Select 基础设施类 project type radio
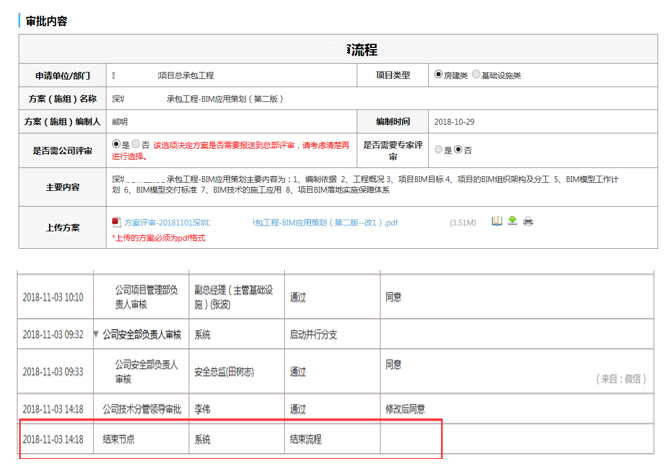 [476, 74]
